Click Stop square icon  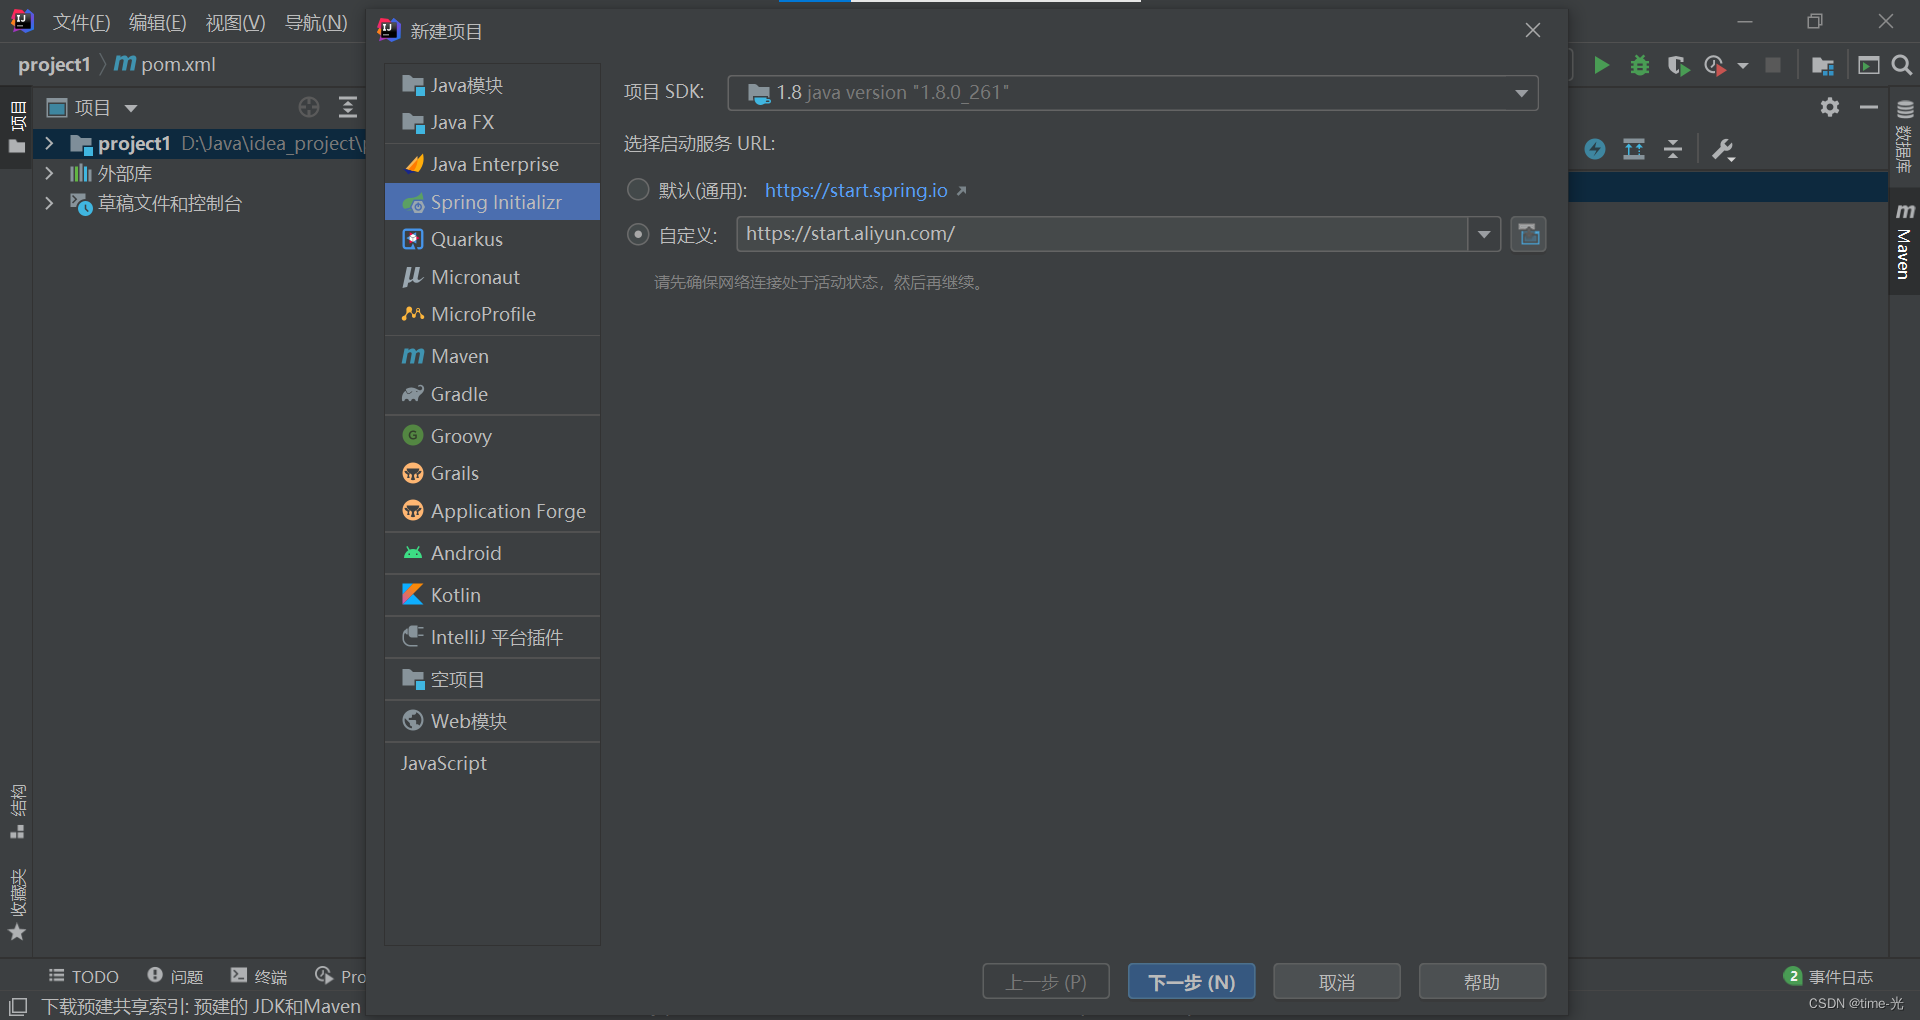(1773, 65)
